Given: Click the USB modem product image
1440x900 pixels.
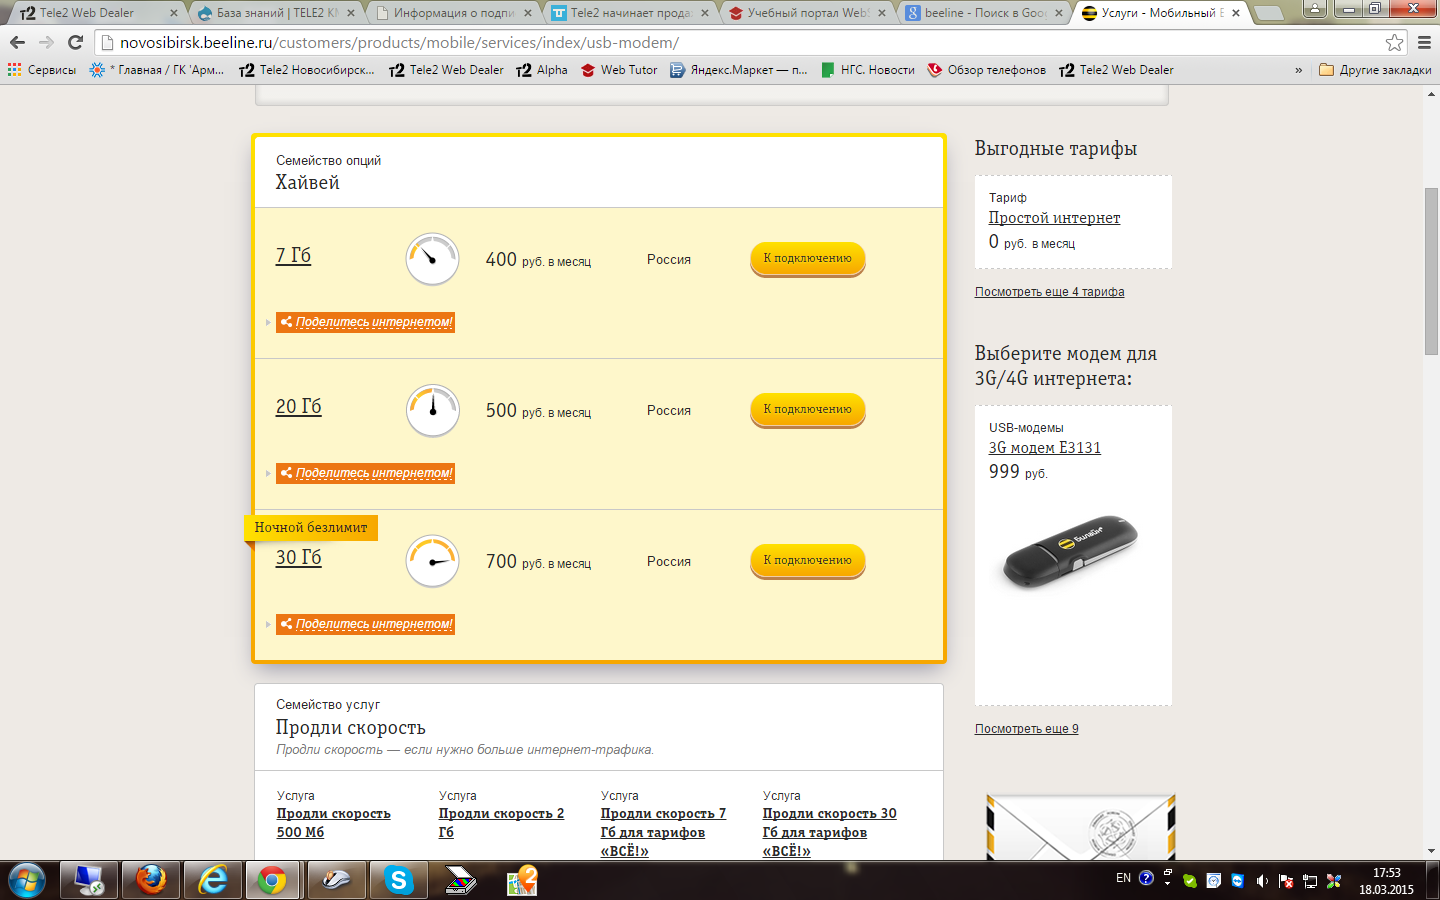Looking at the screenshot, I should pos(1070,552).
